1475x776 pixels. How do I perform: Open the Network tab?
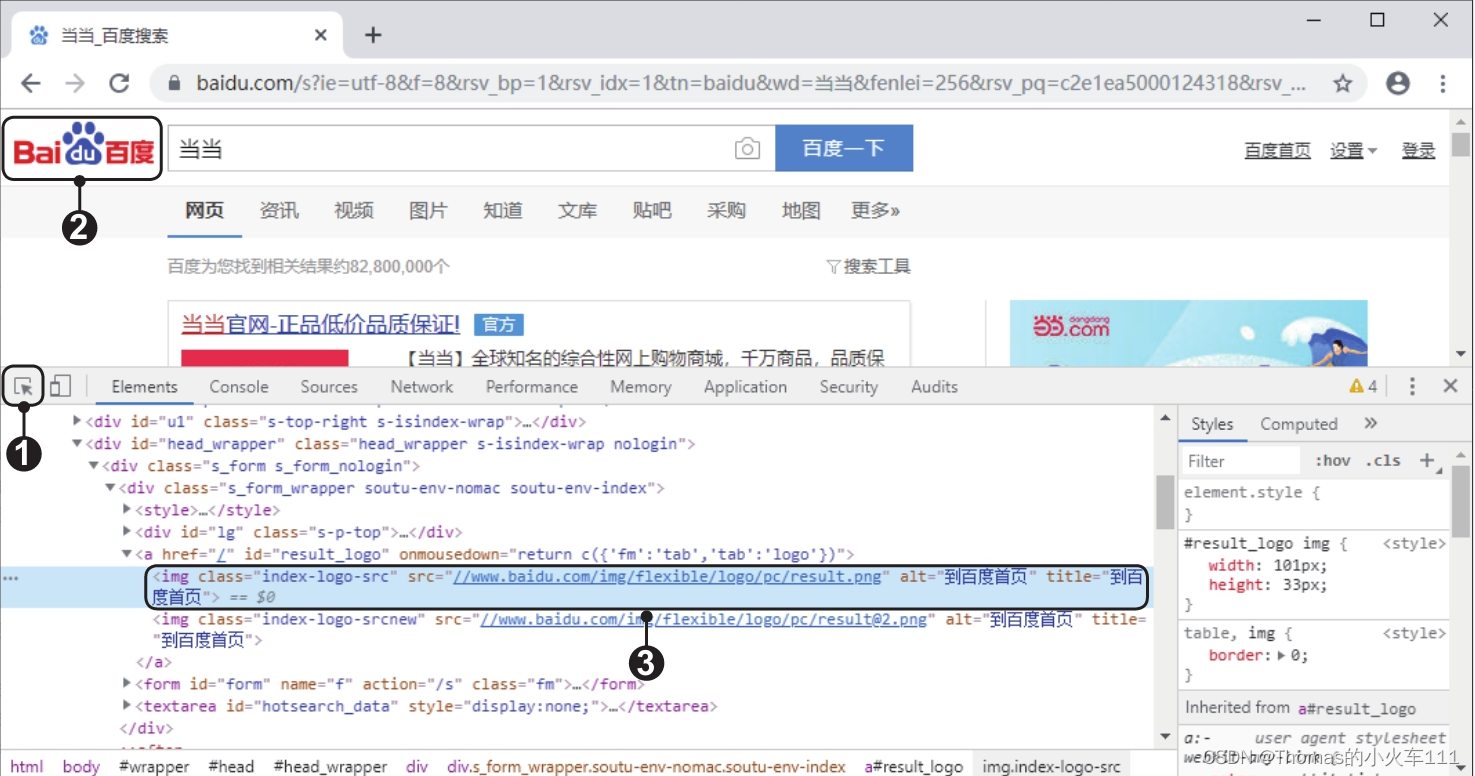422,386
